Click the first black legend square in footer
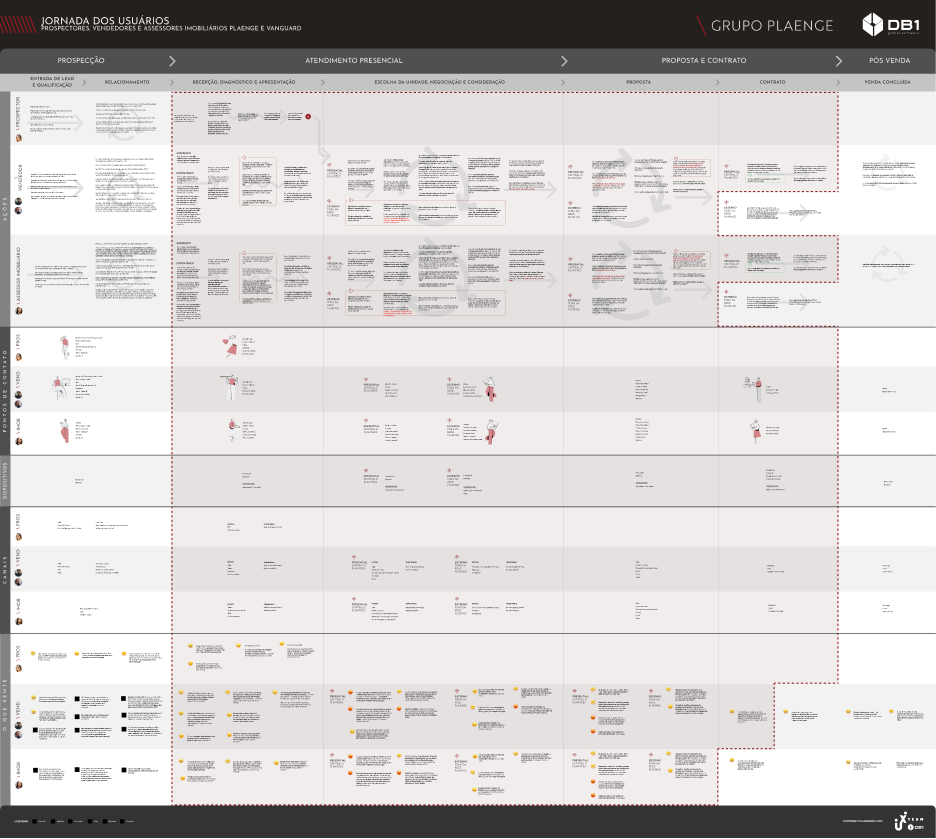Viewport: 936px width, 839px height. [x=35, y=821]
